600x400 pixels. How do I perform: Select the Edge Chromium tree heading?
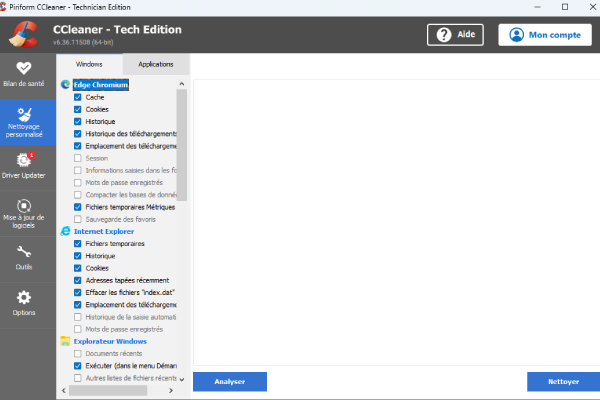tap(101, 85)
